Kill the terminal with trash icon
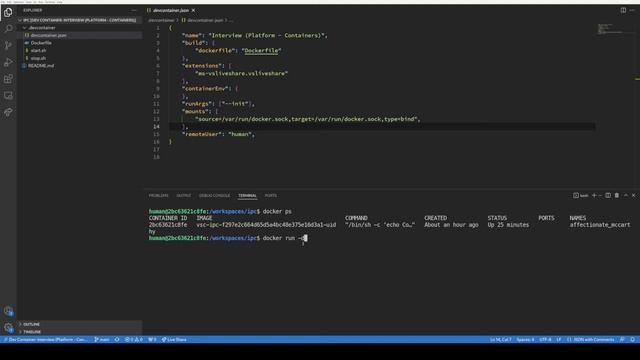640x360 pixels. [617, 196]
